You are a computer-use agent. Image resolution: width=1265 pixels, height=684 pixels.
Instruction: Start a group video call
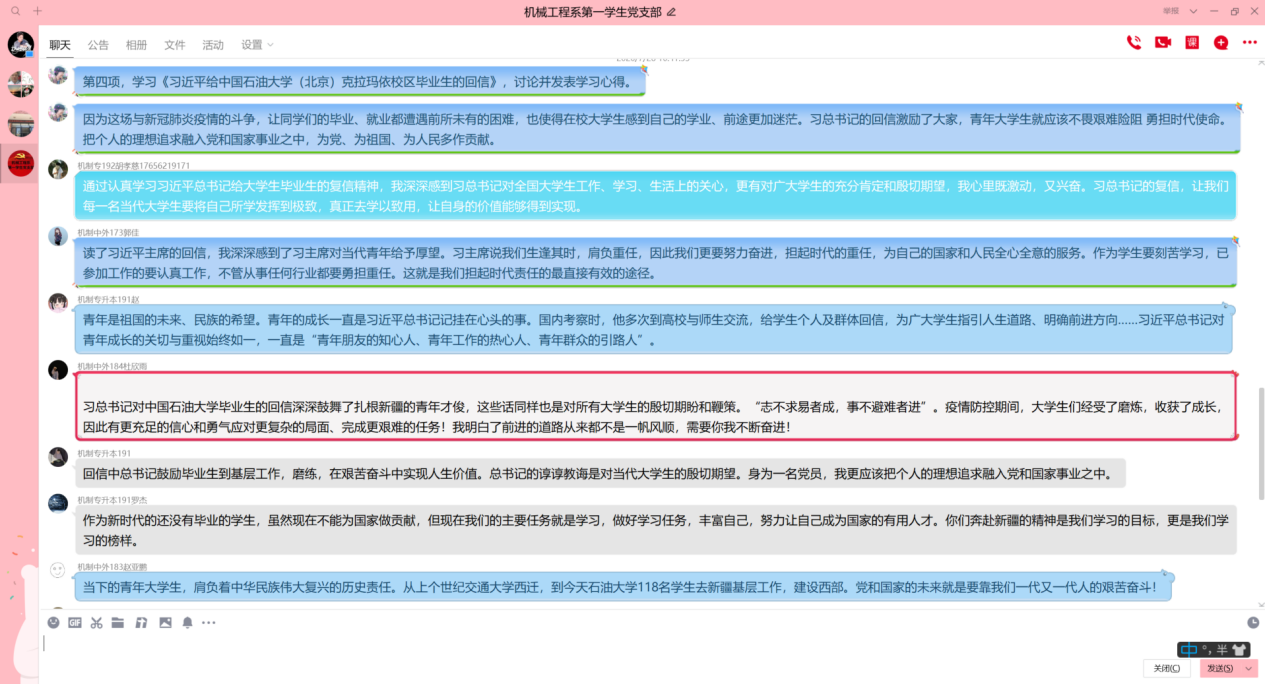[1163, 43]
